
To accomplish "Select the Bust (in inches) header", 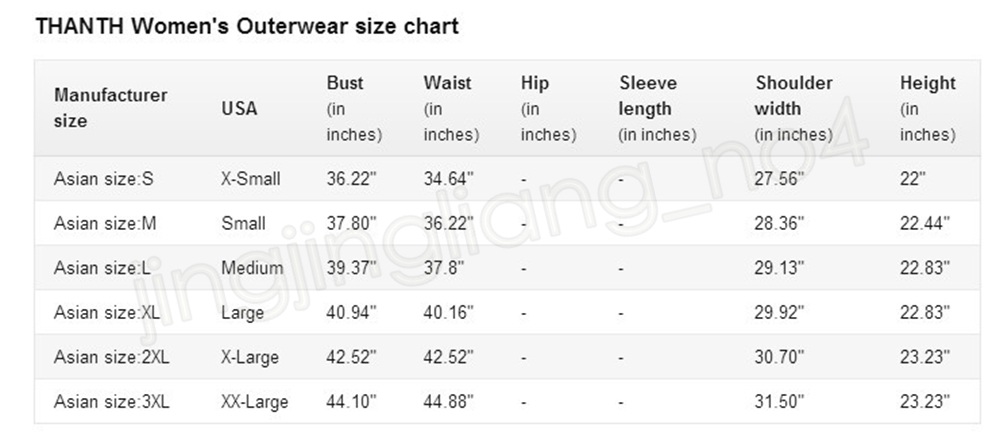I will [x=354, y=108].
